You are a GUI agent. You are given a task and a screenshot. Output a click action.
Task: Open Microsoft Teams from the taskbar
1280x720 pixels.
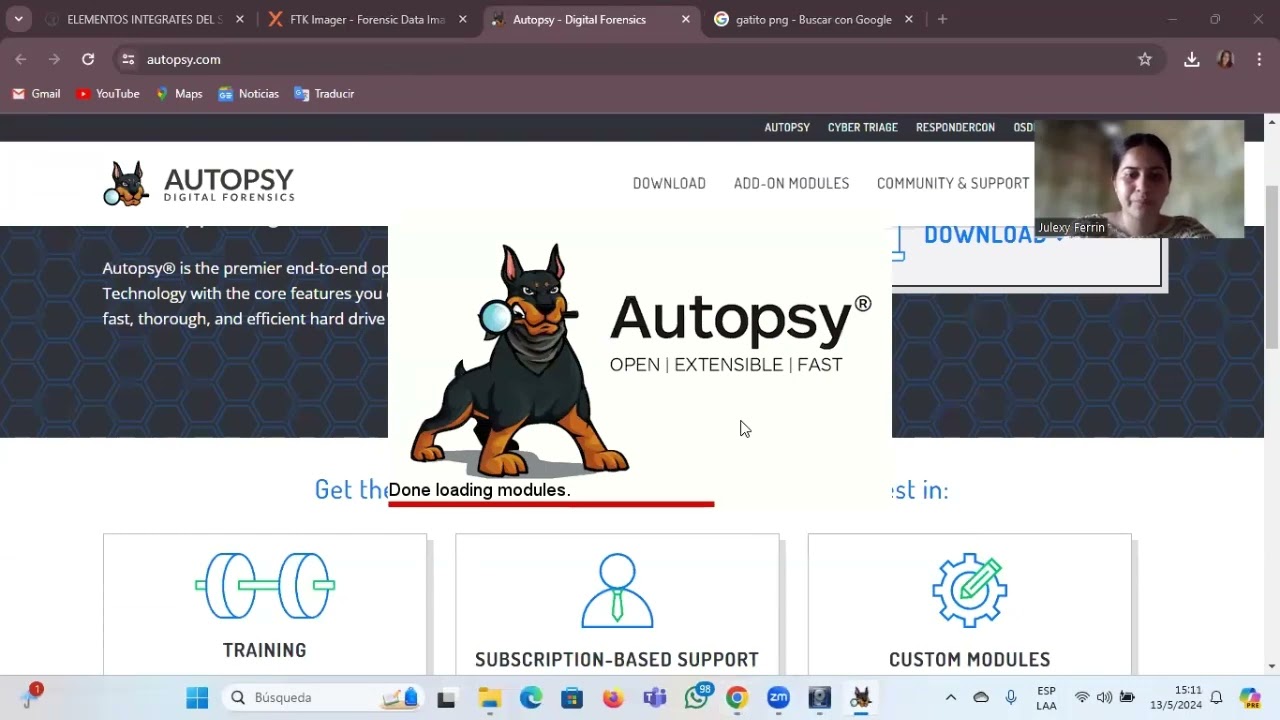(655, 697)
